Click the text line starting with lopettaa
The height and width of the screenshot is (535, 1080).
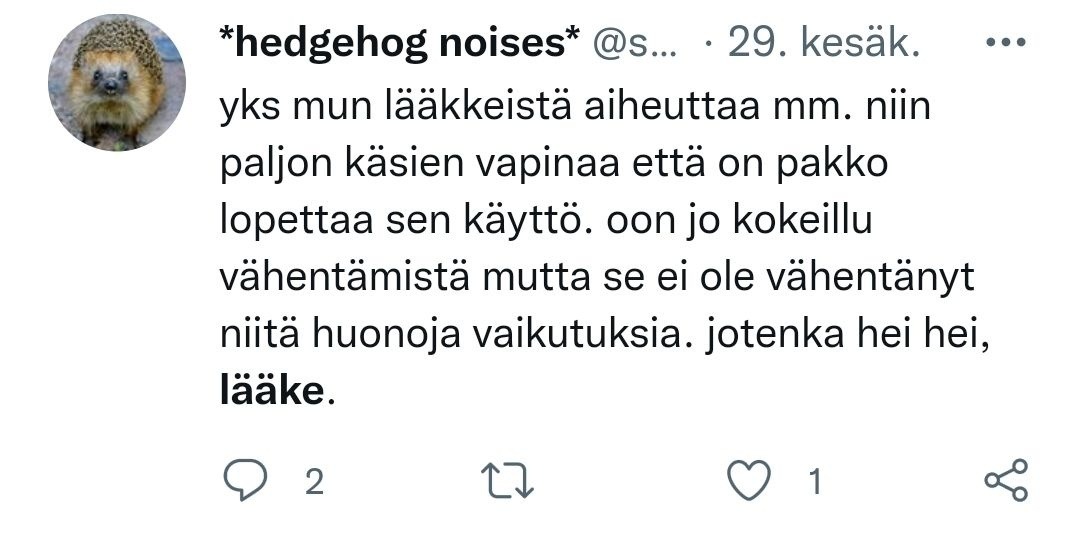[545, 221]
